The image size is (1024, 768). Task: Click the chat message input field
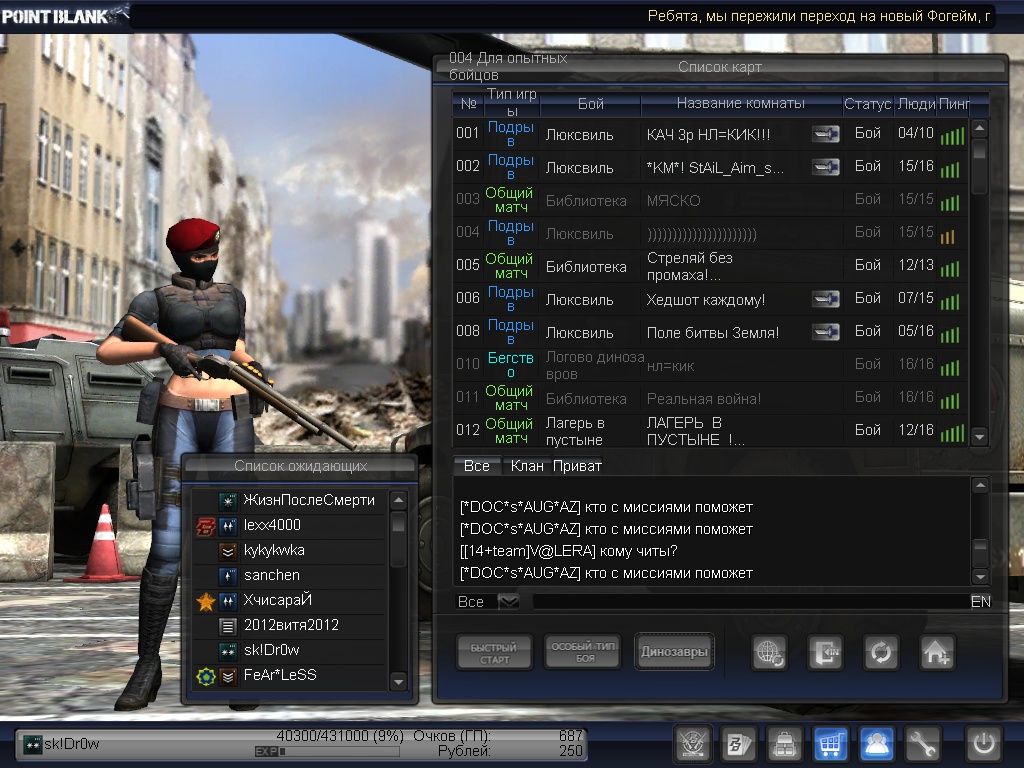click(x=750, y=601)
